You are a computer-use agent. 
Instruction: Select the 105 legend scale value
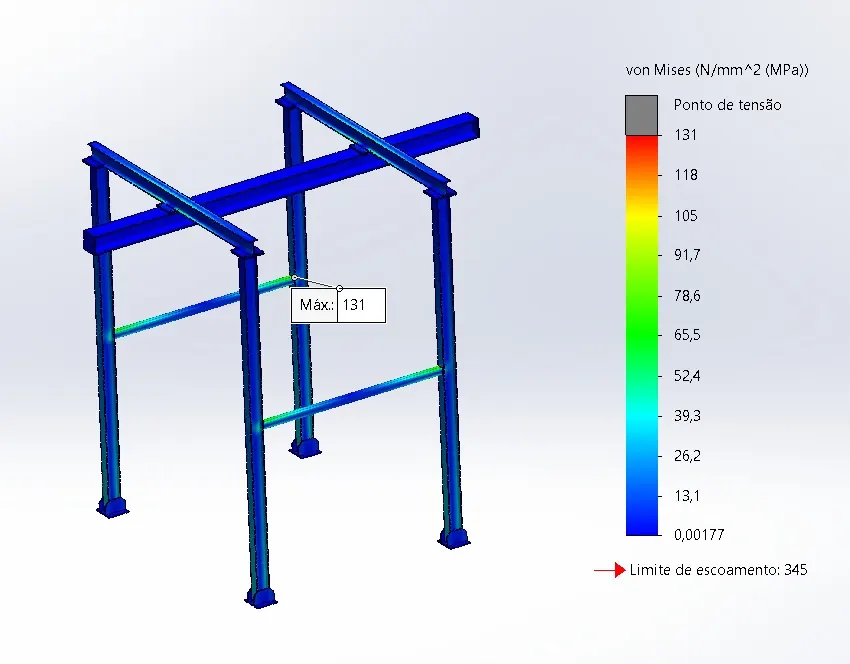(686, 216)
